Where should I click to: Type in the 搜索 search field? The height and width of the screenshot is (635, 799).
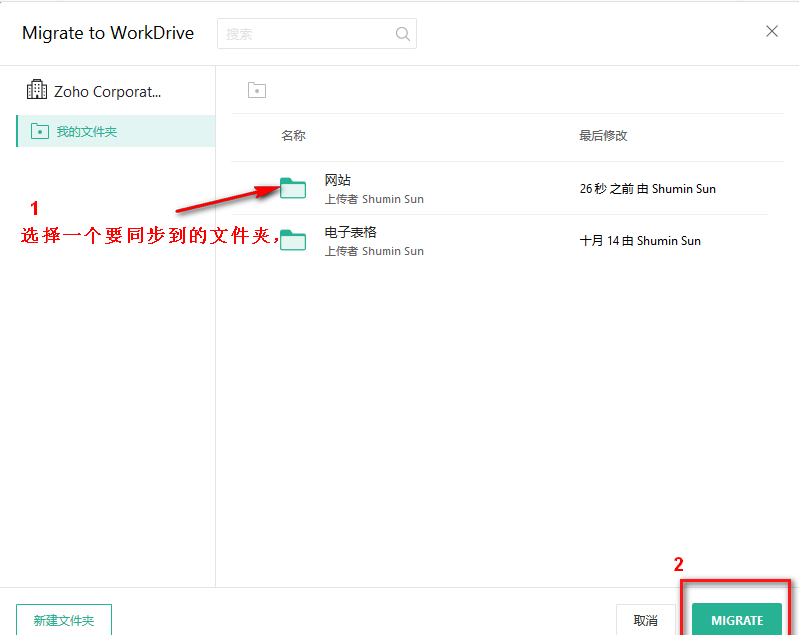(316, 34)
